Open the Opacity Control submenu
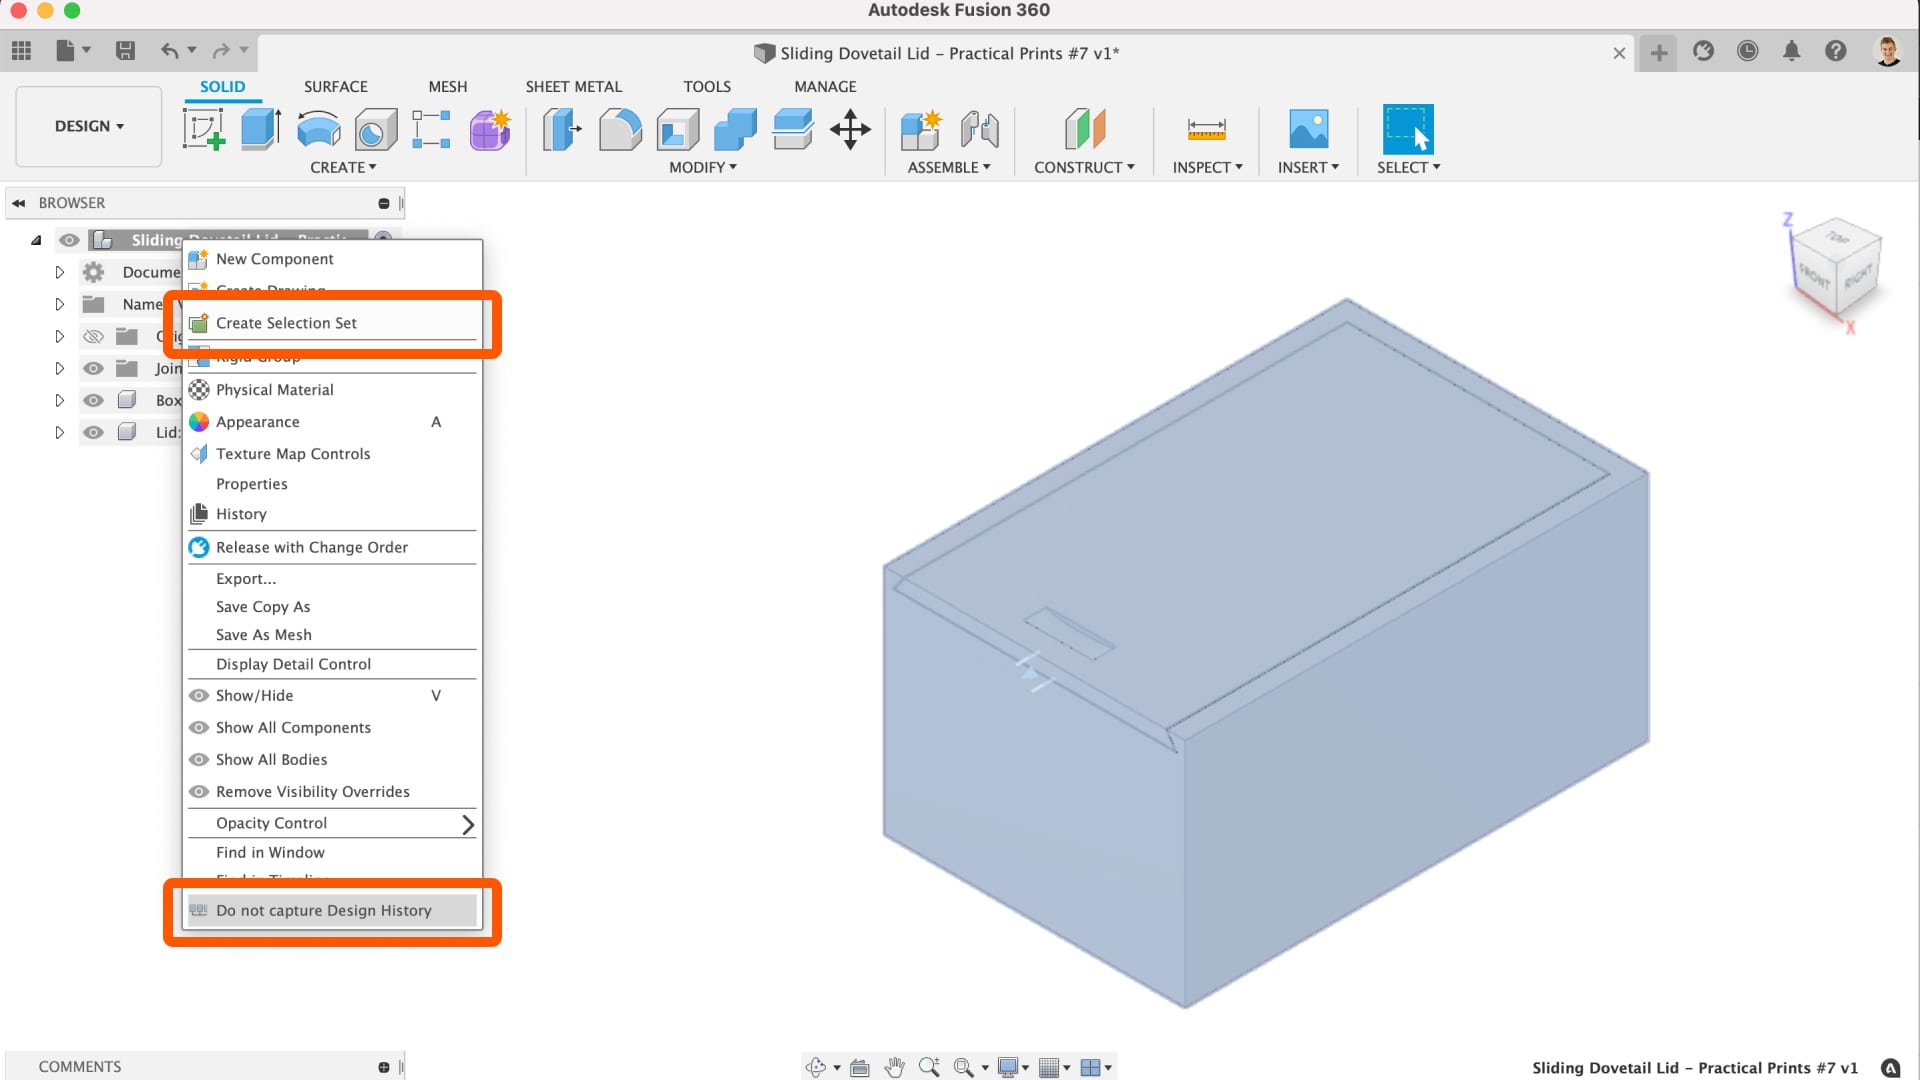 (332, 823)
